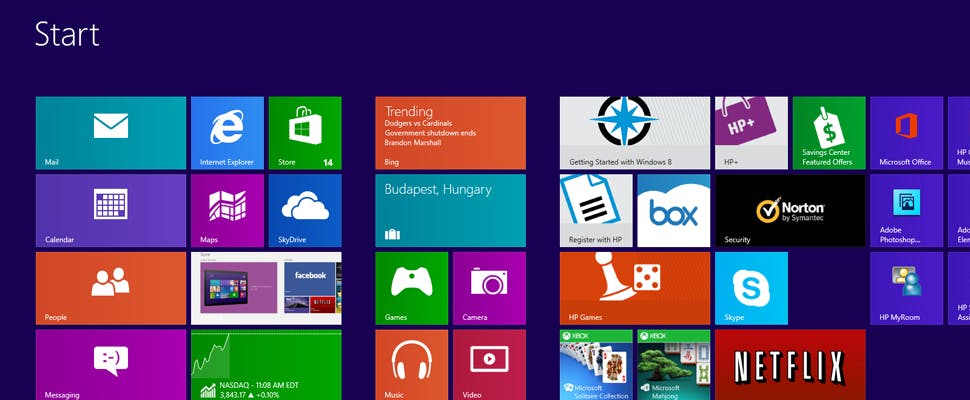Viewport: 970px width, 400px height.
Task: Open Register with HP tile
Action: pos(596,211)
